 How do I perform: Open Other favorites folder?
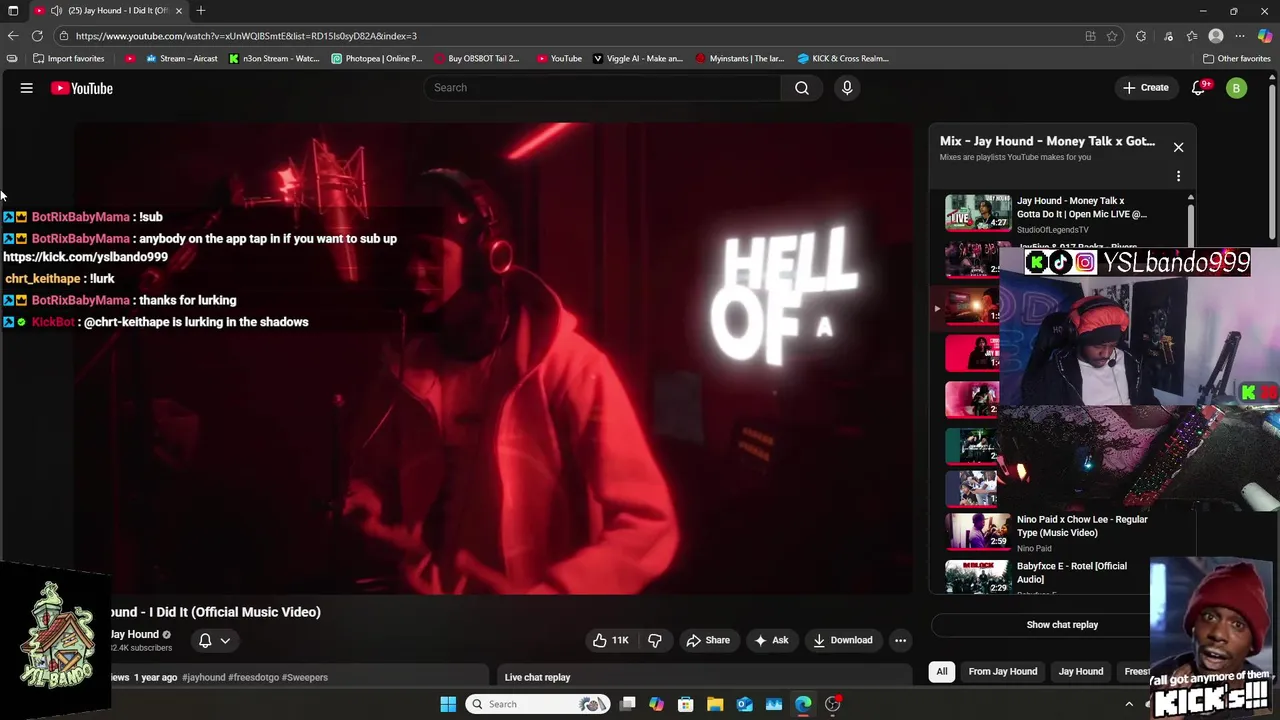point(1237,59)
